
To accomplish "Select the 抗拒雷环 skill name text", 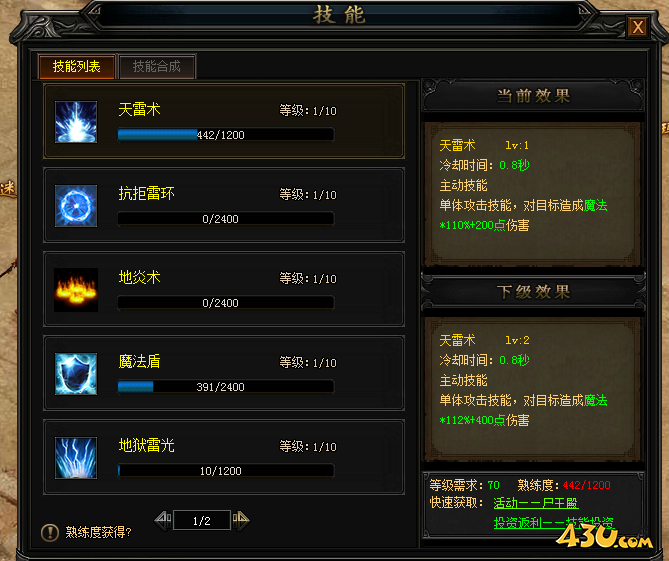I will click(x=146, y=194).
